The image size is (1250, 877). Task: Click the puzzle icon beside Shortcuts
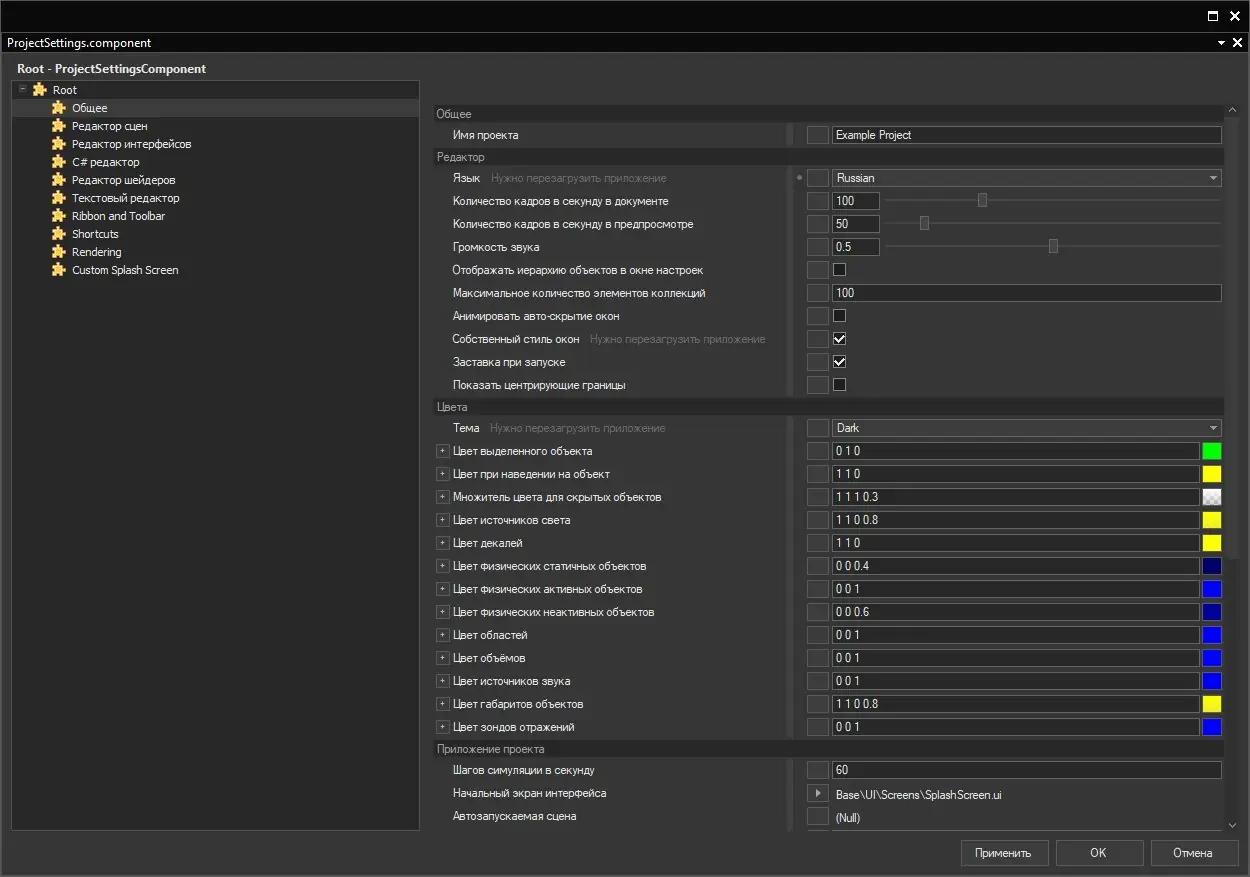click(x=59, y=234)
